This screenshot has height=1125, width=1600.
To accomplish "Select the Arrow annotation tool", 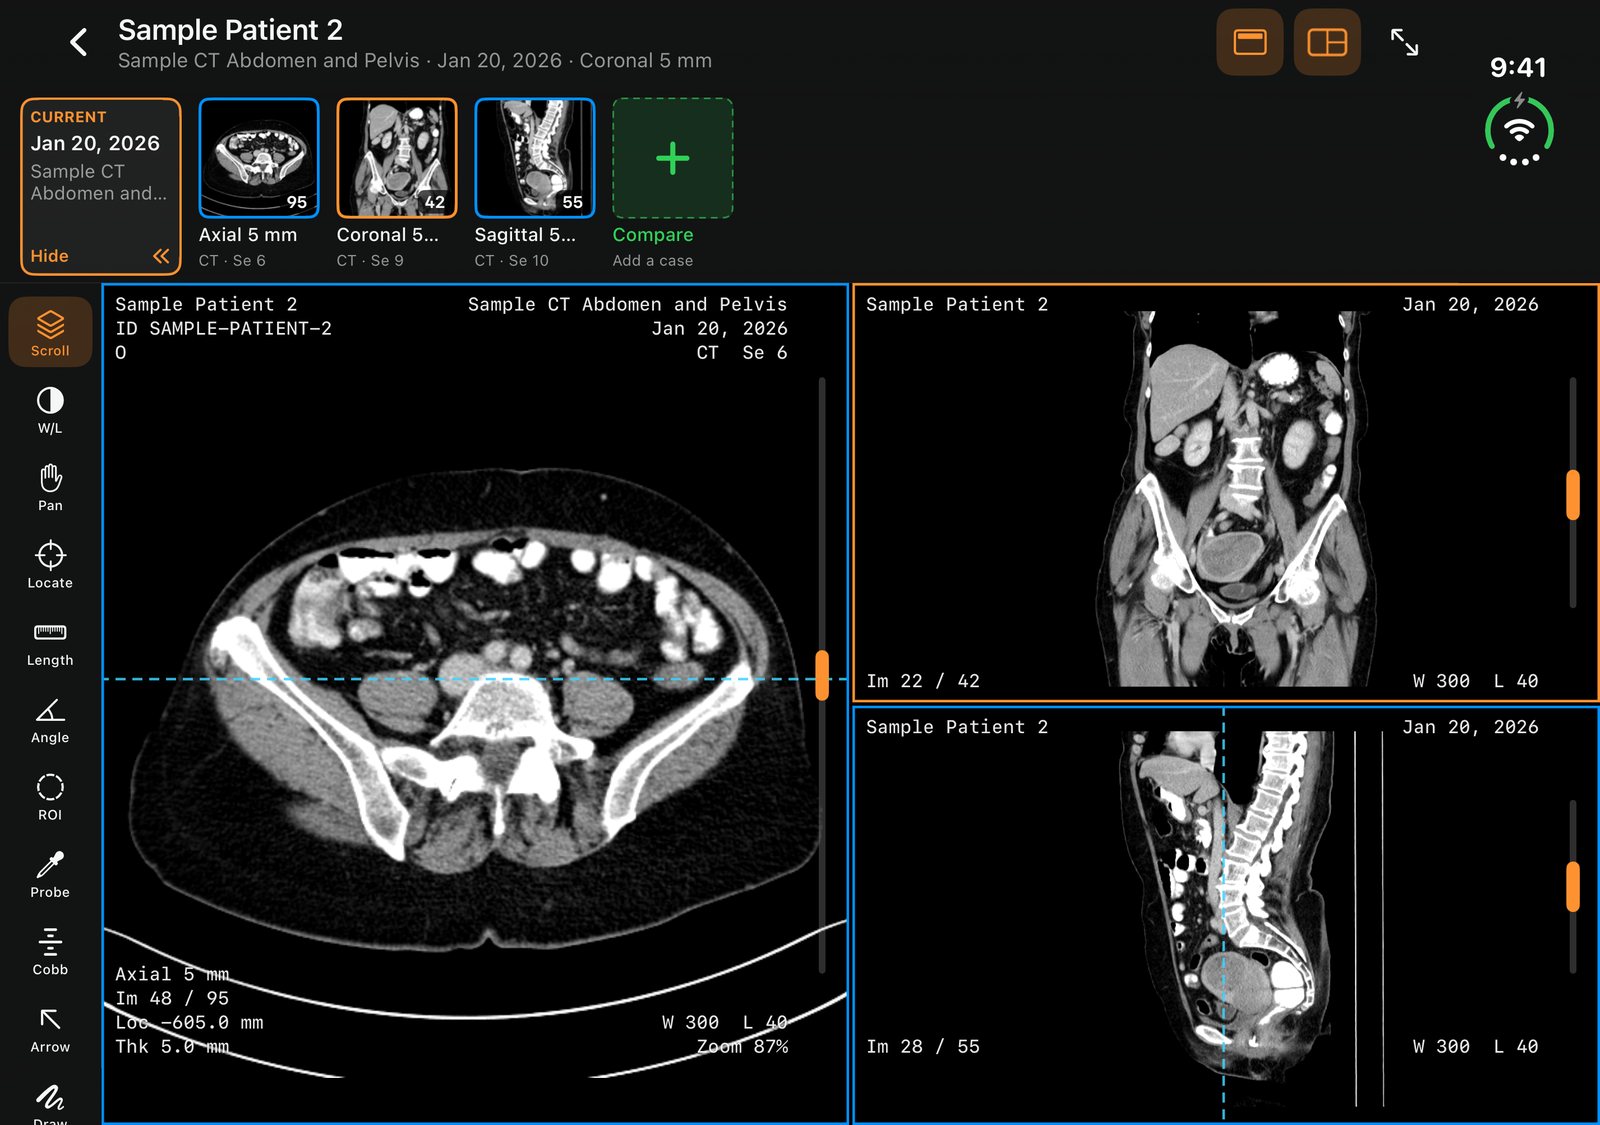I will coord(50,1028).
